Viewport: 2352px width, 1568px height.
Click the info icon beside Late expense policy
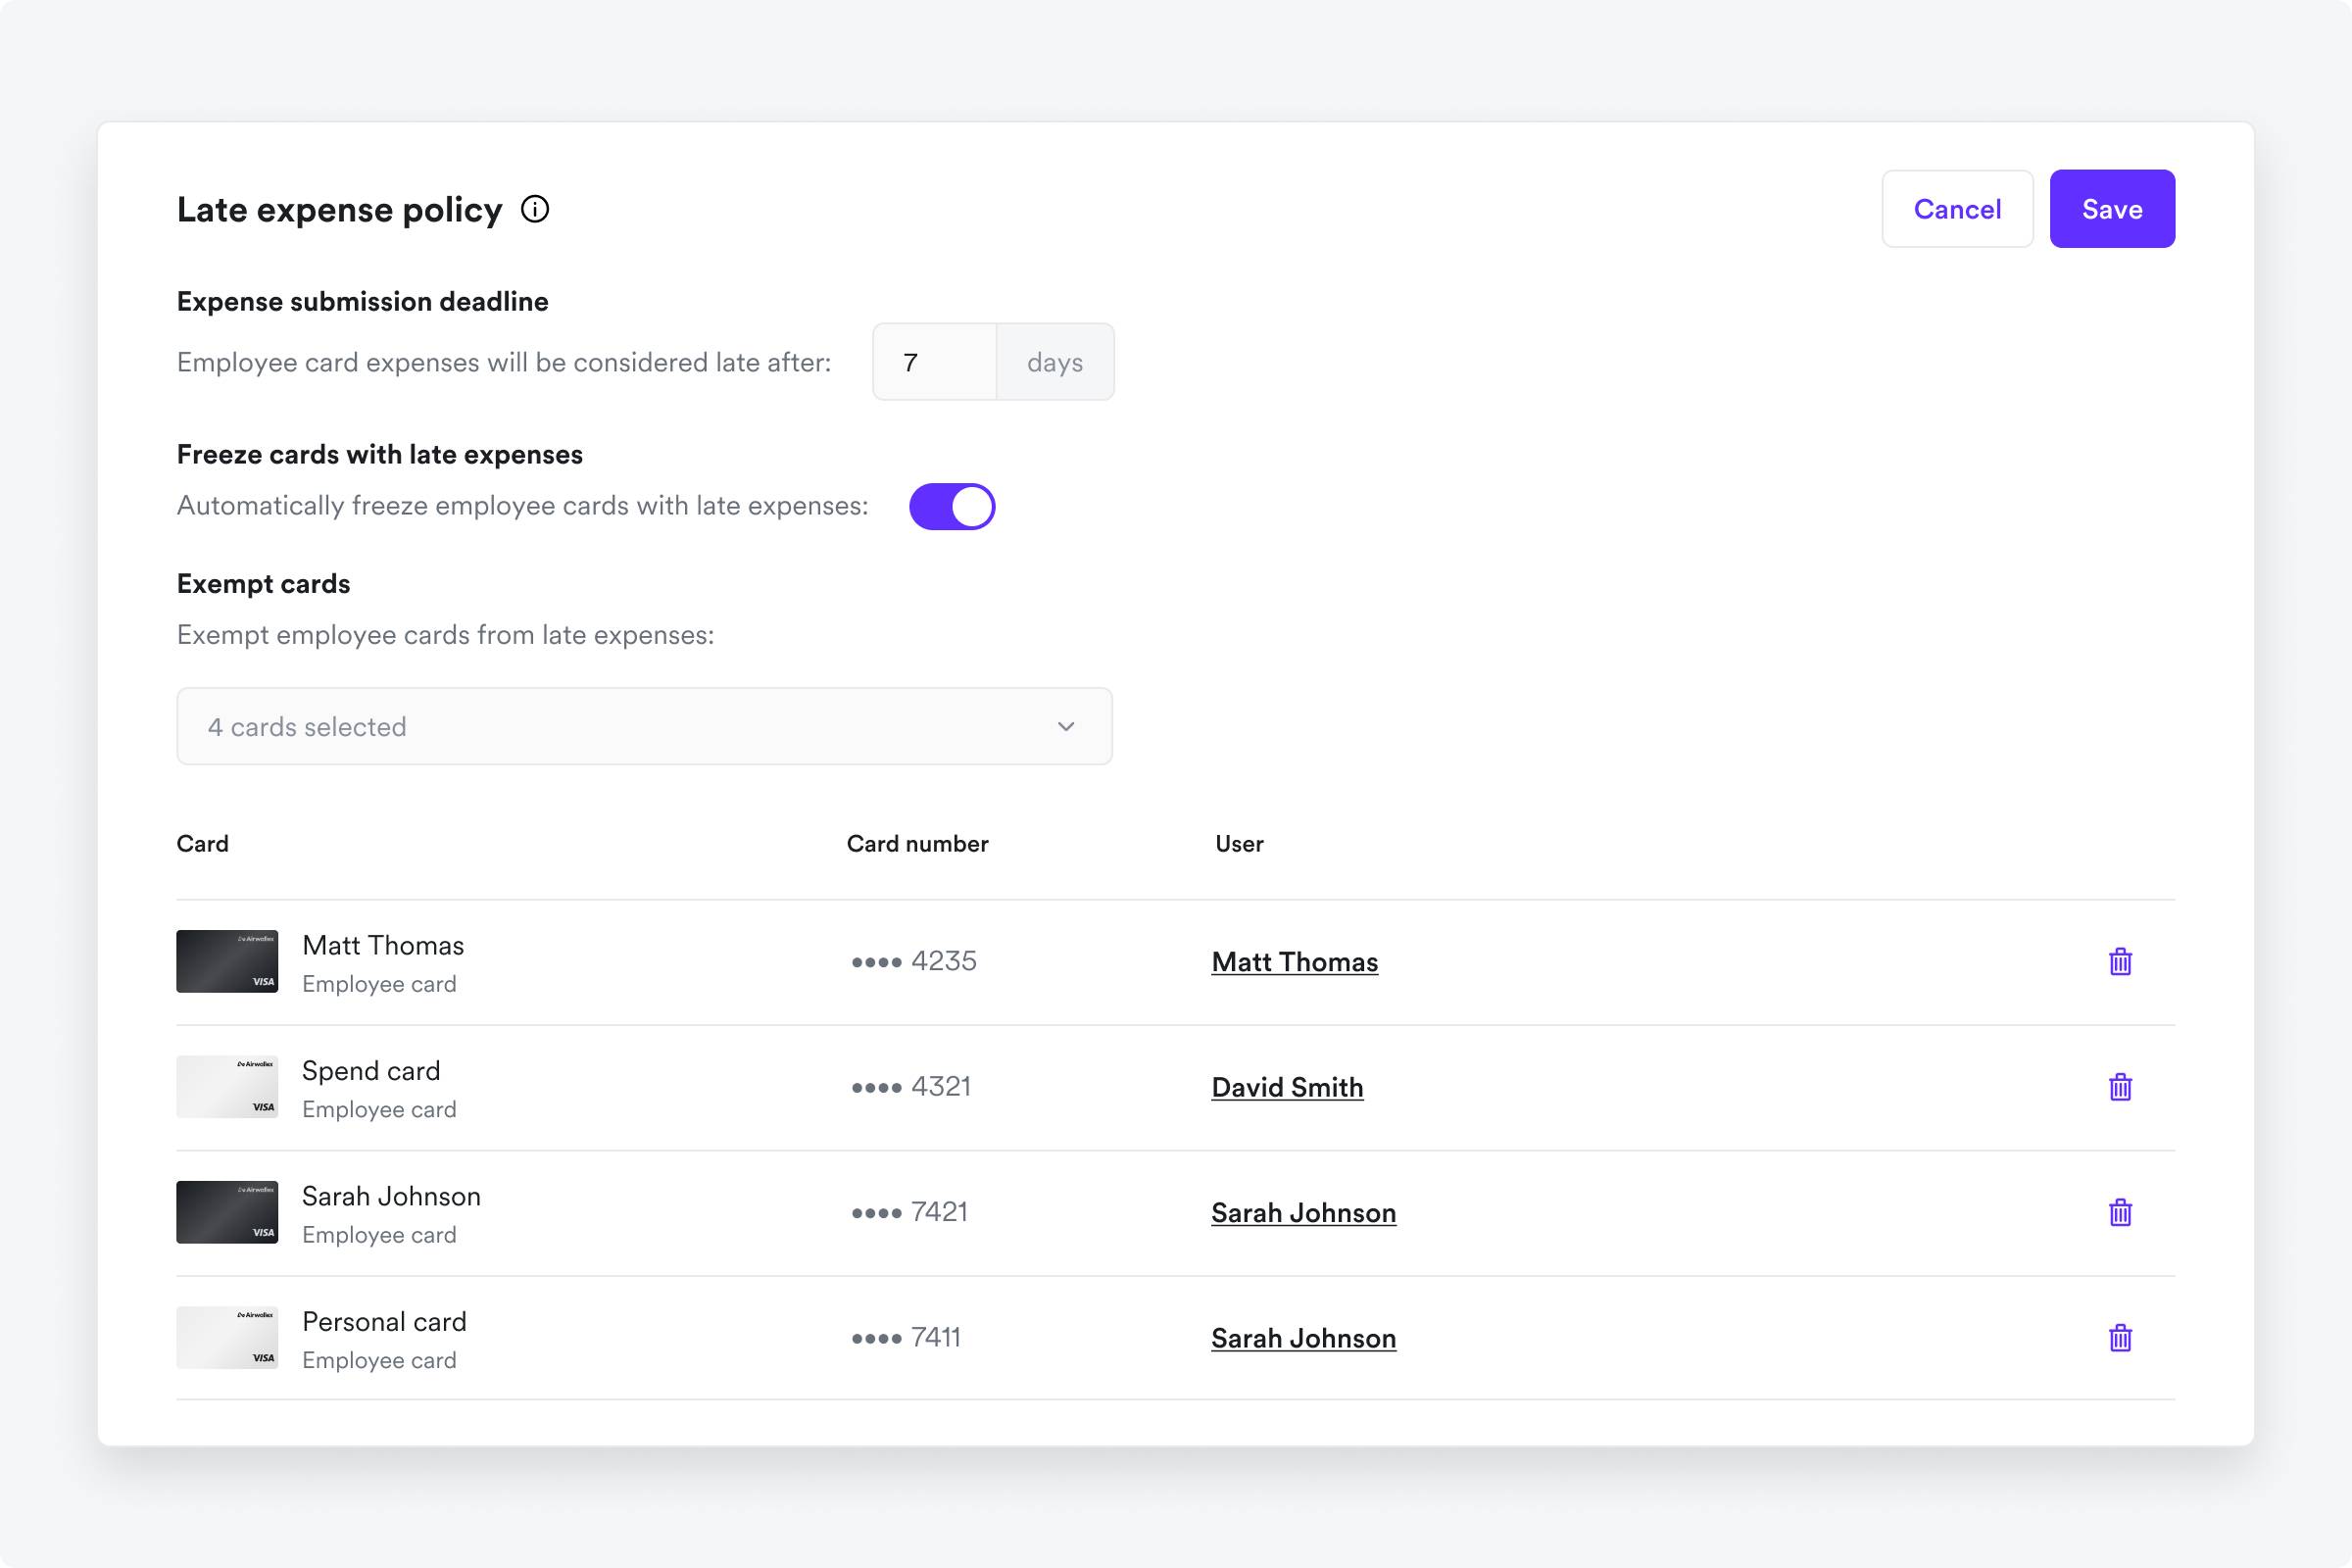535,209
